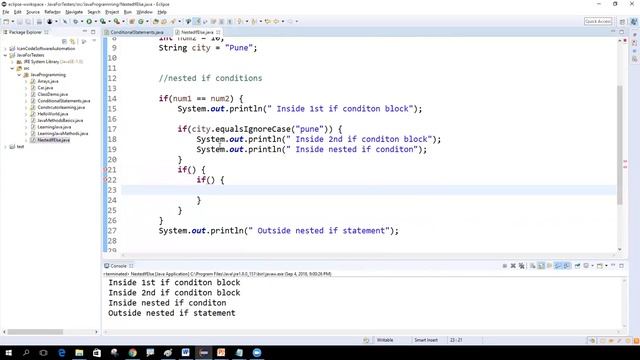This screenshot has width=640, height=360.
Task: Expand the JRE System Library node
Action: click(13, 61)
